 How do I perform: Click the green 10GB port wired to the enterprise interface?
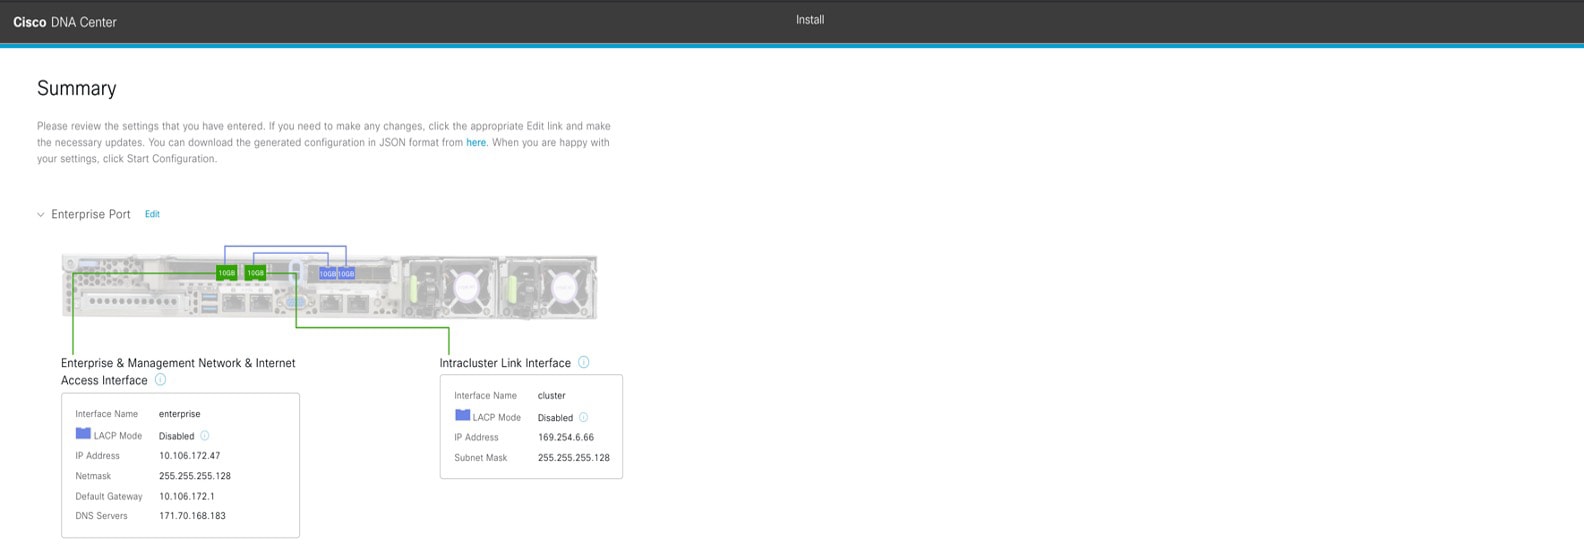pos(227,273)
